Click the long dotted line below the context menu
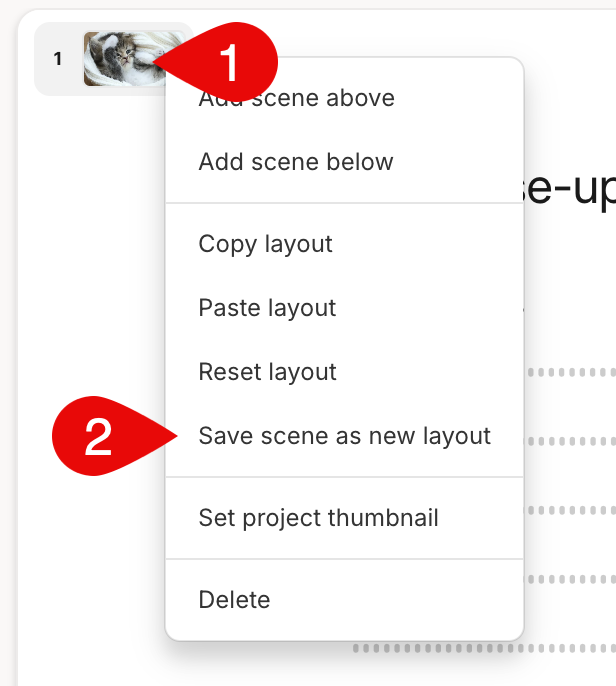616x686 pixels. (x=484, y=648)
